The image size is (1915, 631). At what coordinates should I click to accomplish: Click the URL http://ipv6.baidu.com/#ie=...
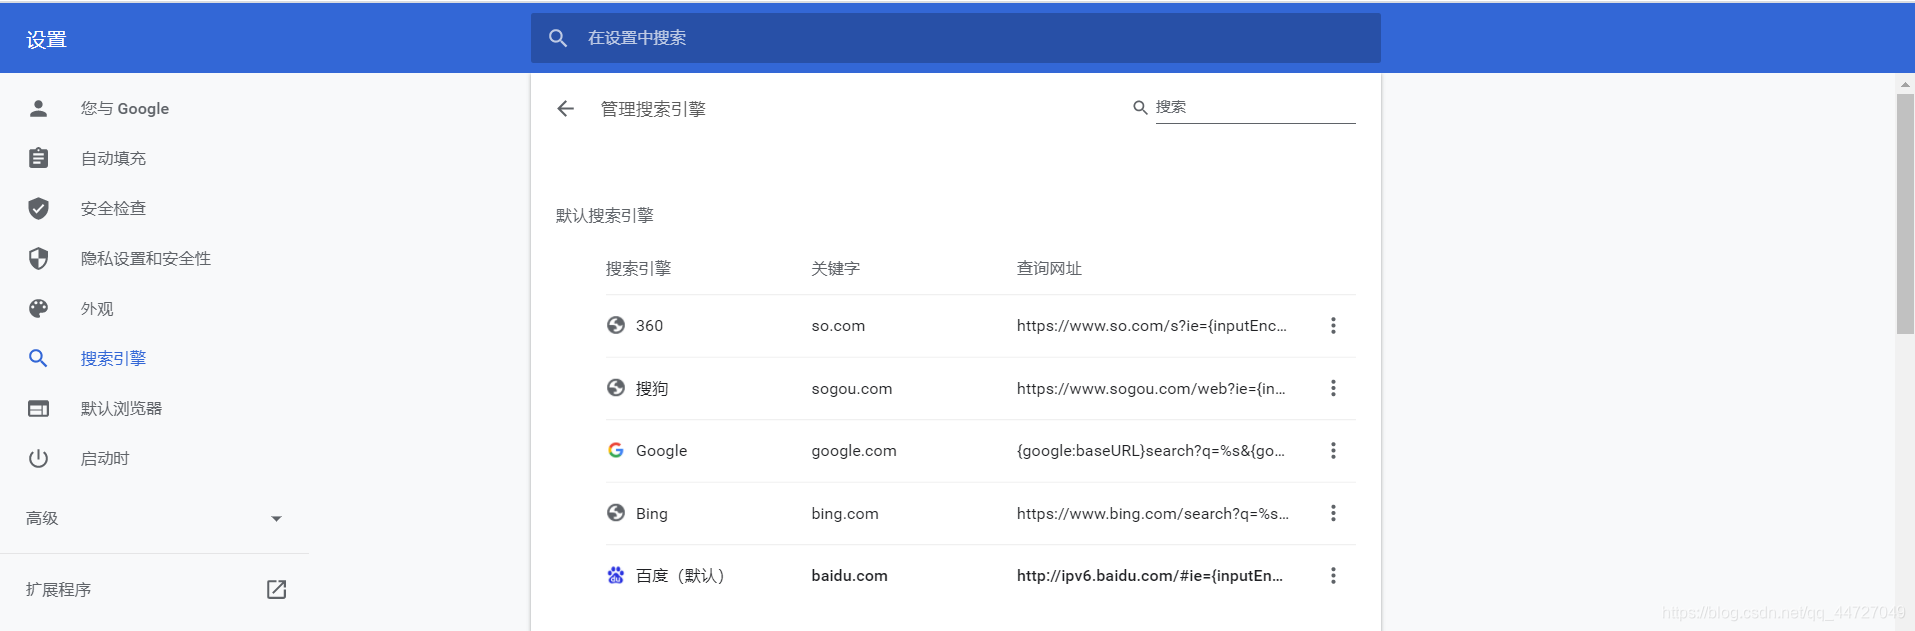click(x=1150, y=576)
